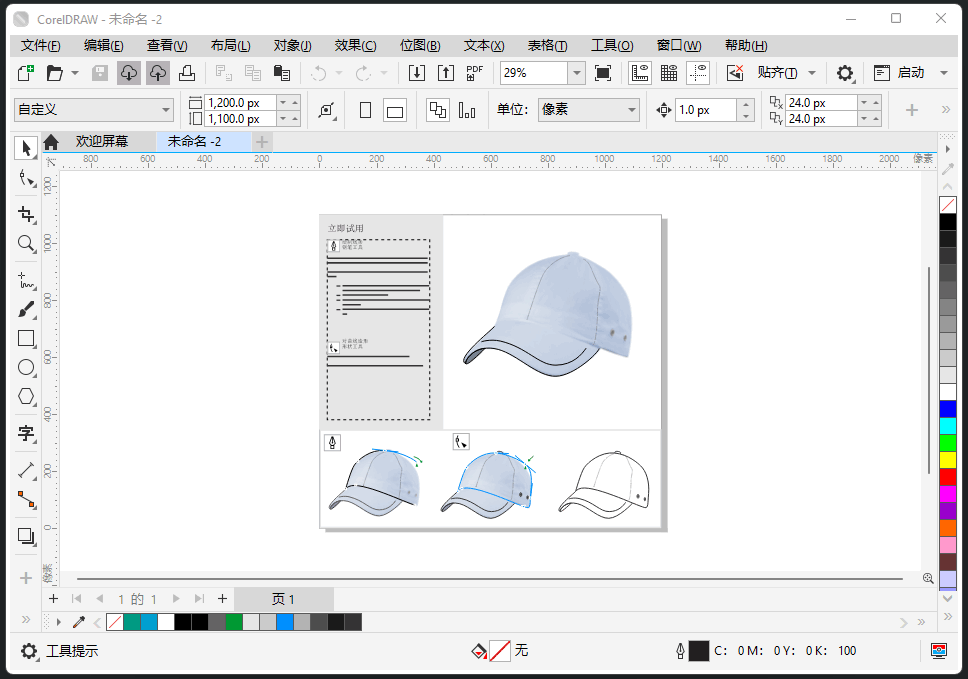The width and height of the screenshot is (968, 679).
Task: Open the zoom level 29% dropdown
Action: (576, 73)
